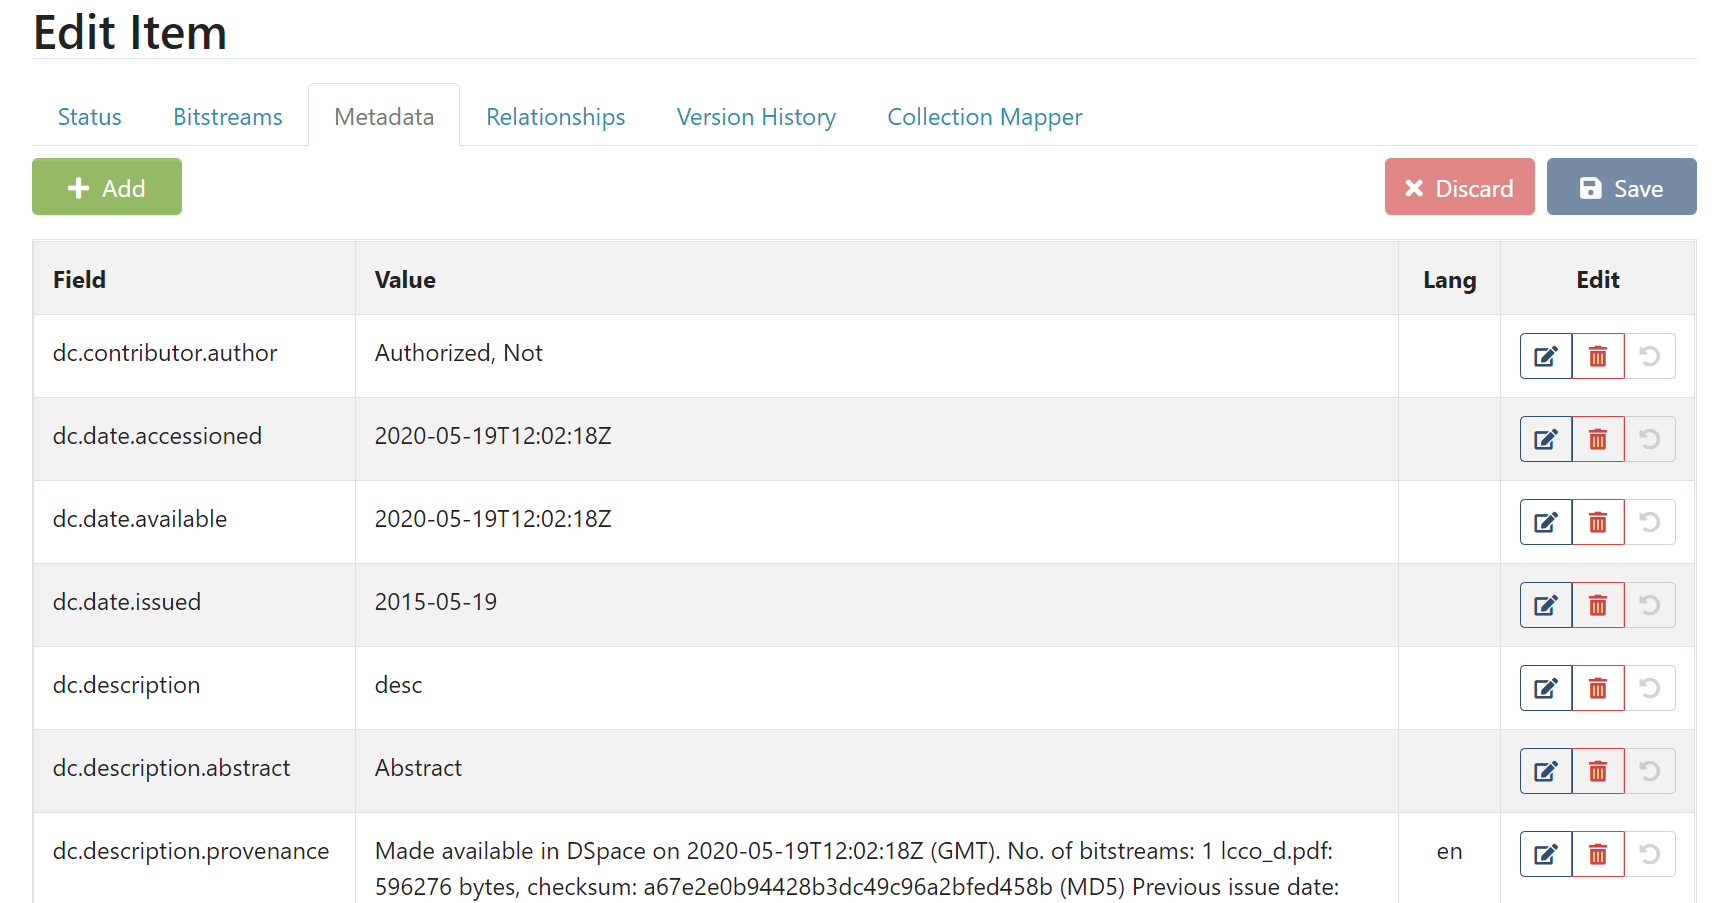The image size is (1721, 903).
Task: Save the metadata edits
Action: coord(1620,187)
